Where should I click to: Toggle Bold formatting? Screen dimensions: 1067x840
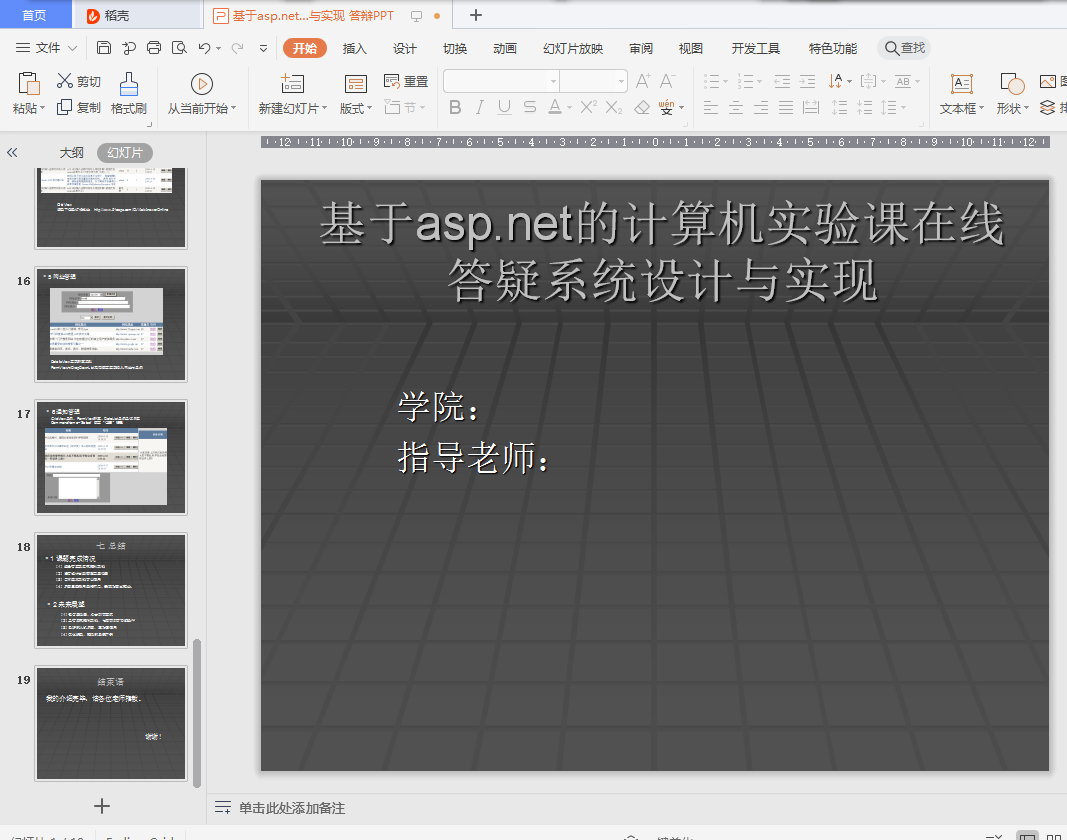455,108
